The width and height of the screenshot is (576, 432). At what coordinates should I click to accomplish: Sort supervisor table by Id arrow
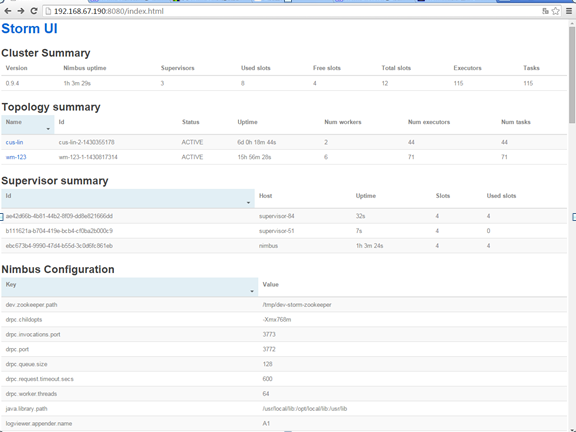click(x=248, y=203)
